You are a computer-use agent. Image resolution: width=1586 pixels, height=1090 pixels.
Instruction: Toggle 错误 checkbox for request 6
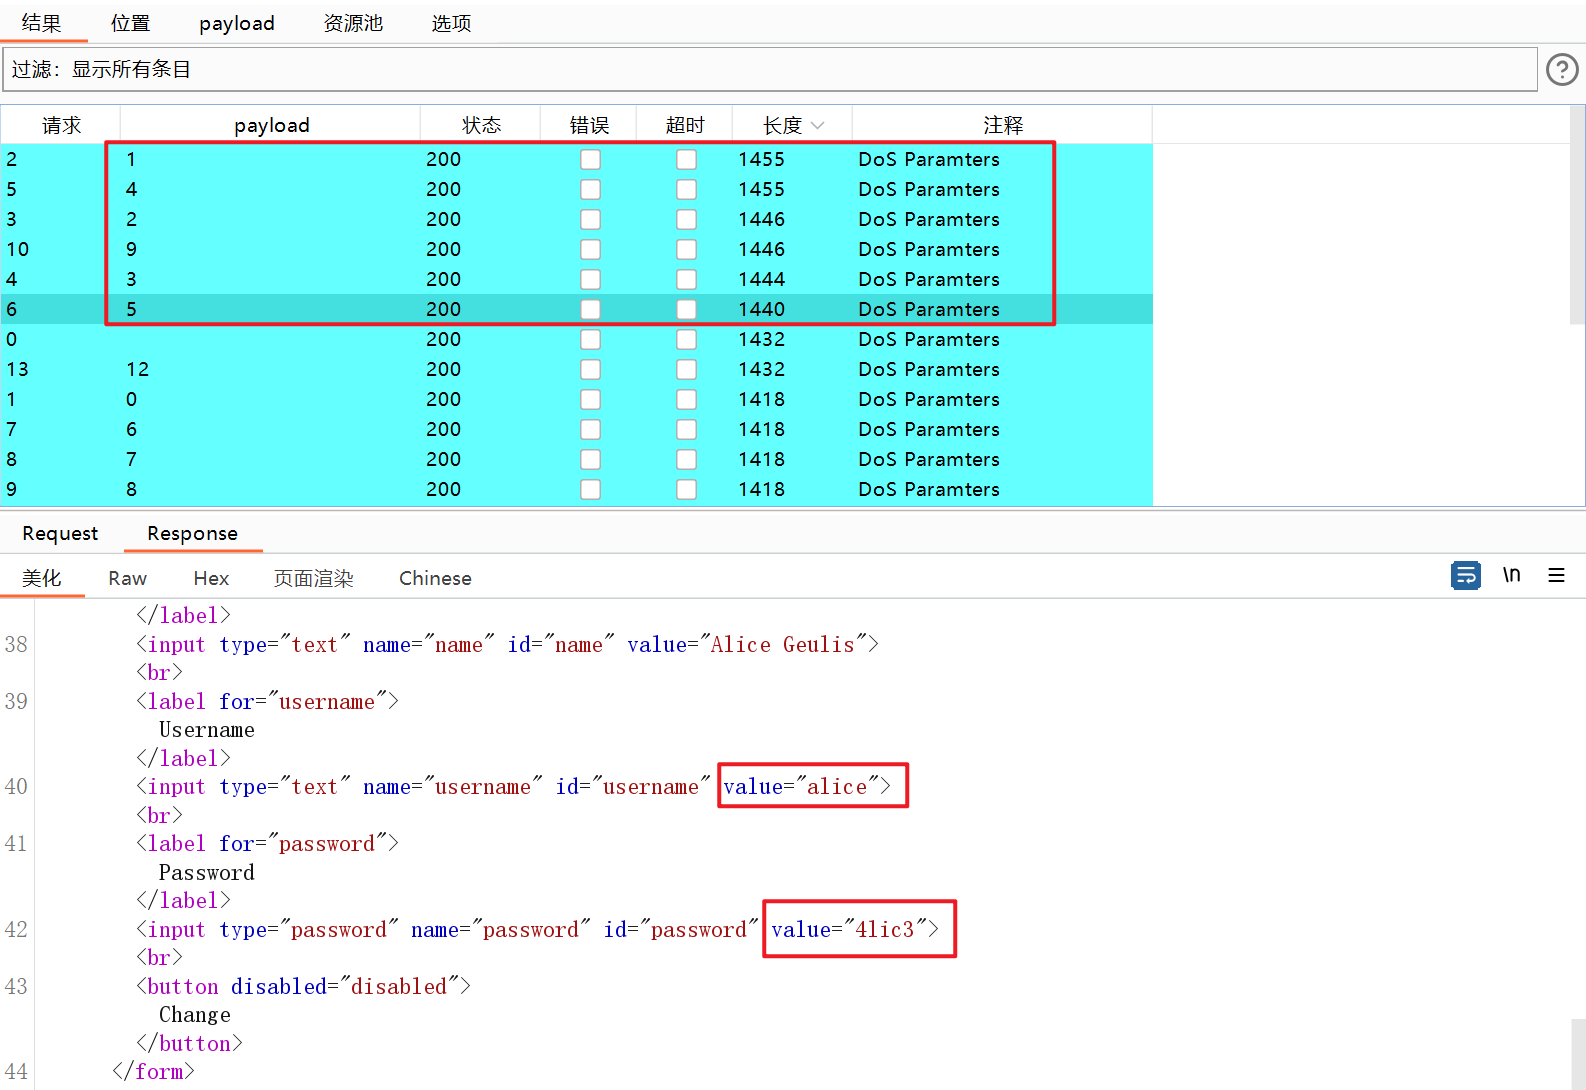pyautogui.click(x=591, y=309)
